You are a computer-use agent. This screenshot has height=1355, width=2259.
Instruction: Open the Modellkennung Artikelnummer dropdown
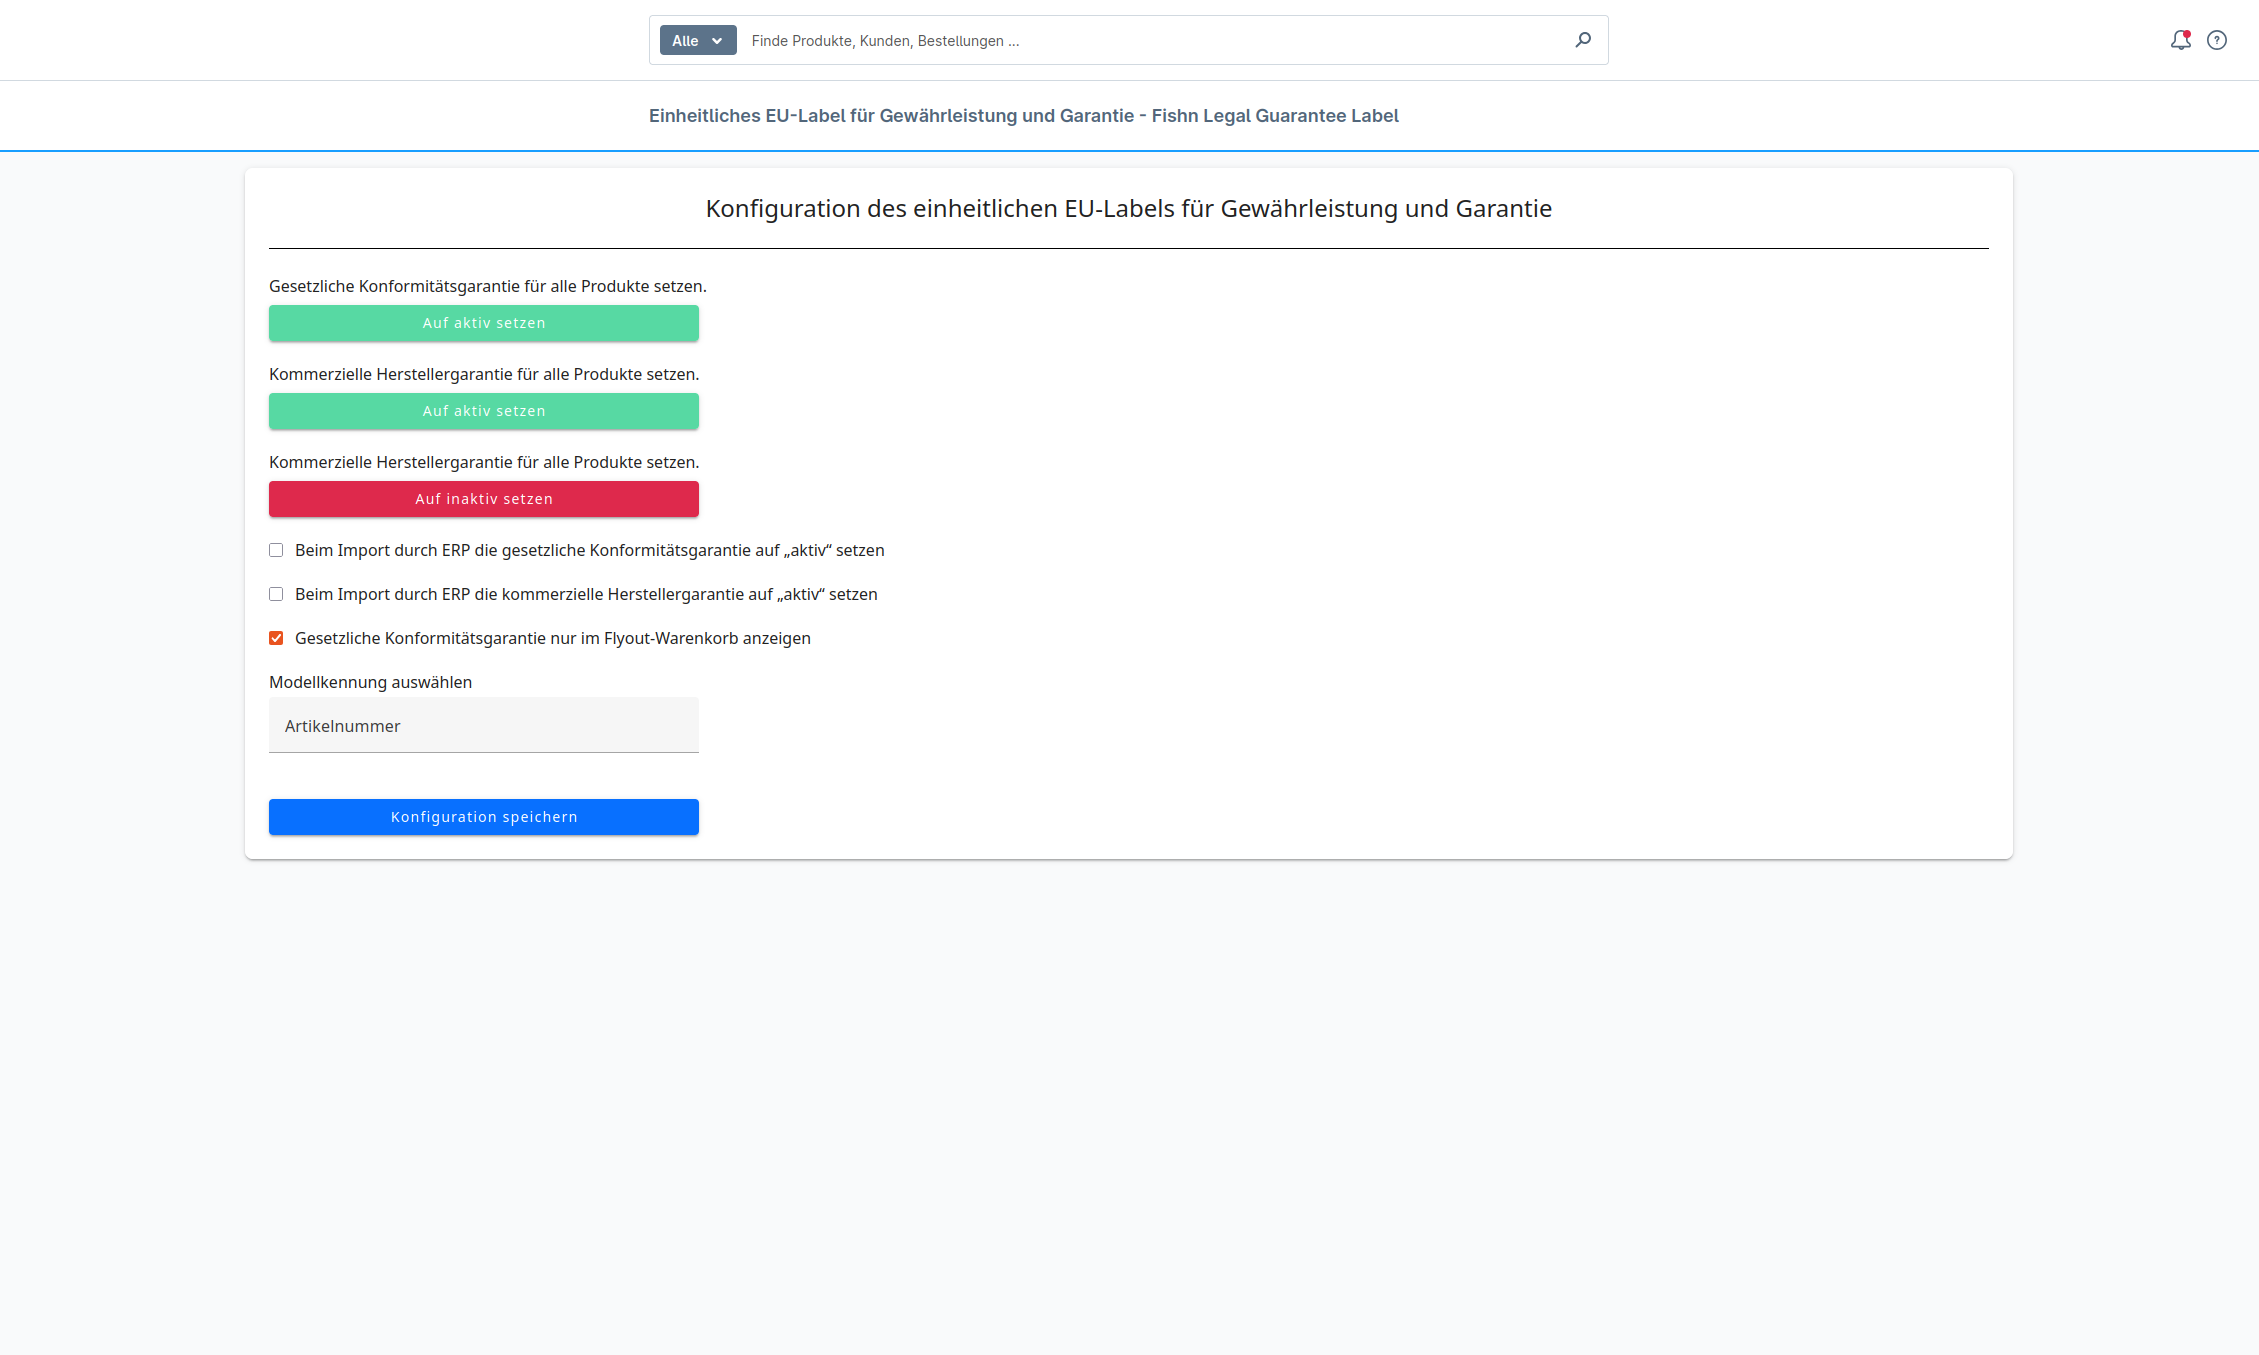pyautogui.click(x=484, y=725)
